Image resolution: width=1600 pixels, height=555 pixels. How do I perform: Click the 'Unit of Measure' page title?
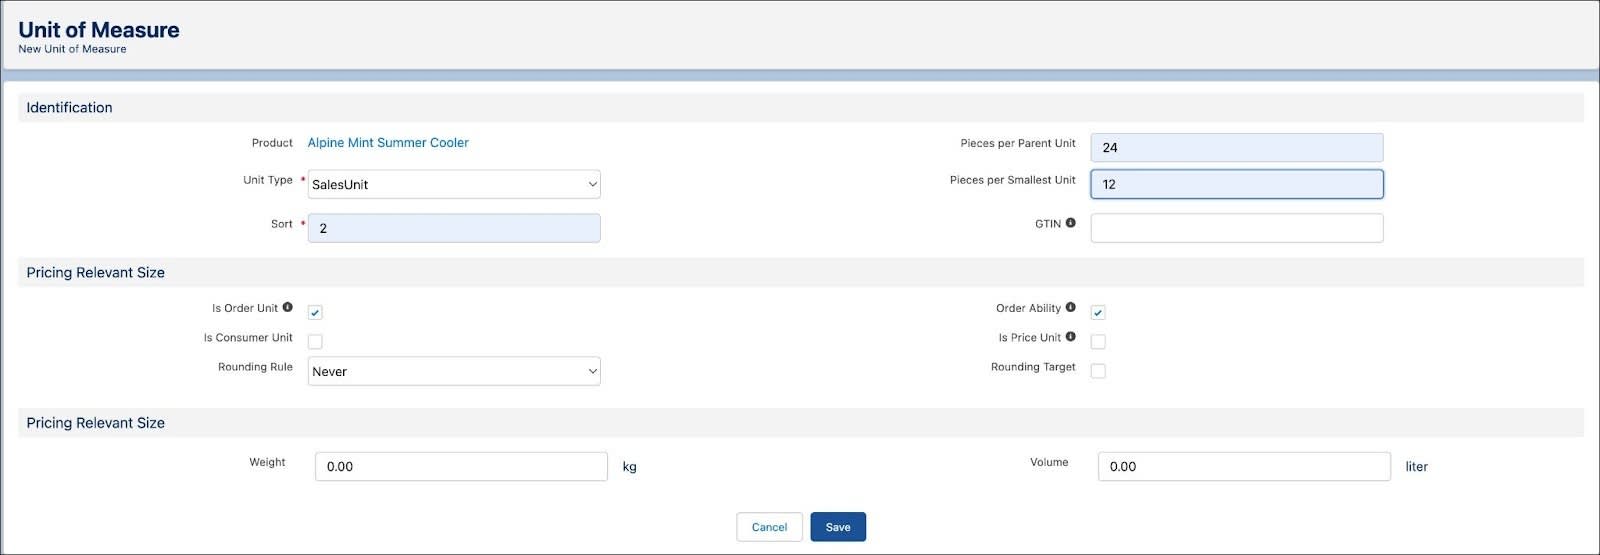99,30
